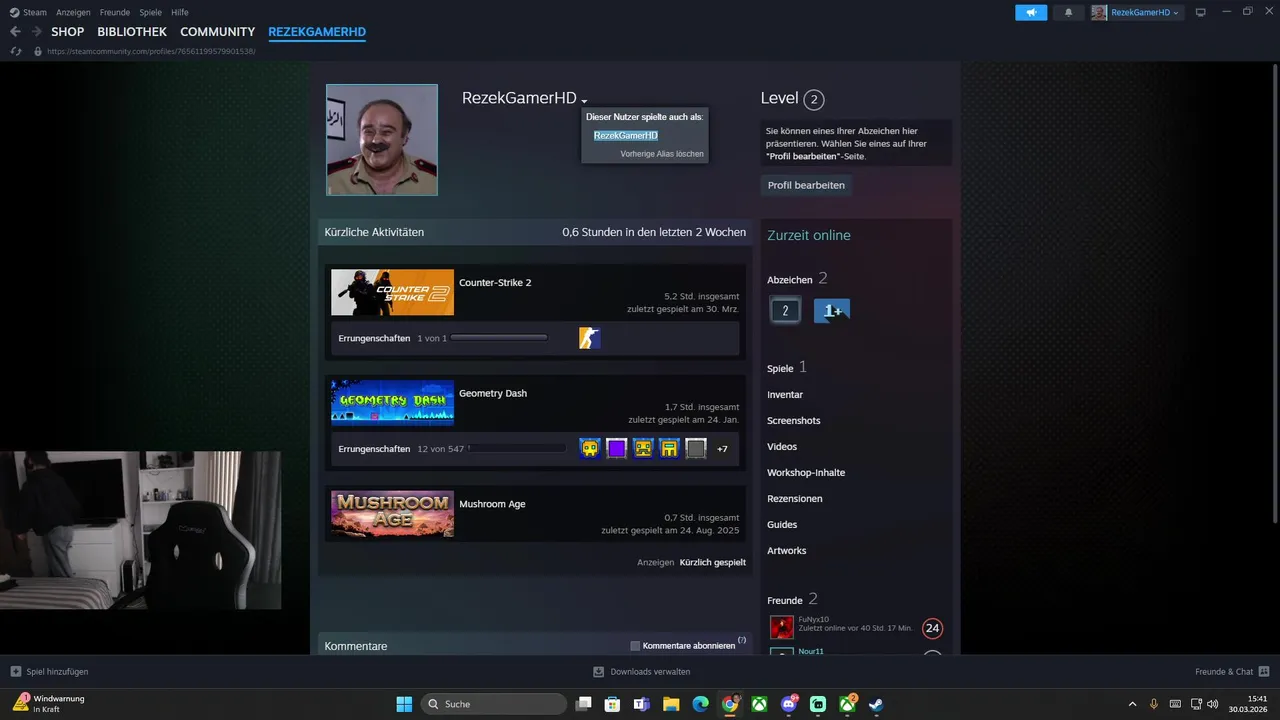The height and width of the screenshot is (720, 1280).
Task: Show the +7 more achievements
Action: point(722,449)
